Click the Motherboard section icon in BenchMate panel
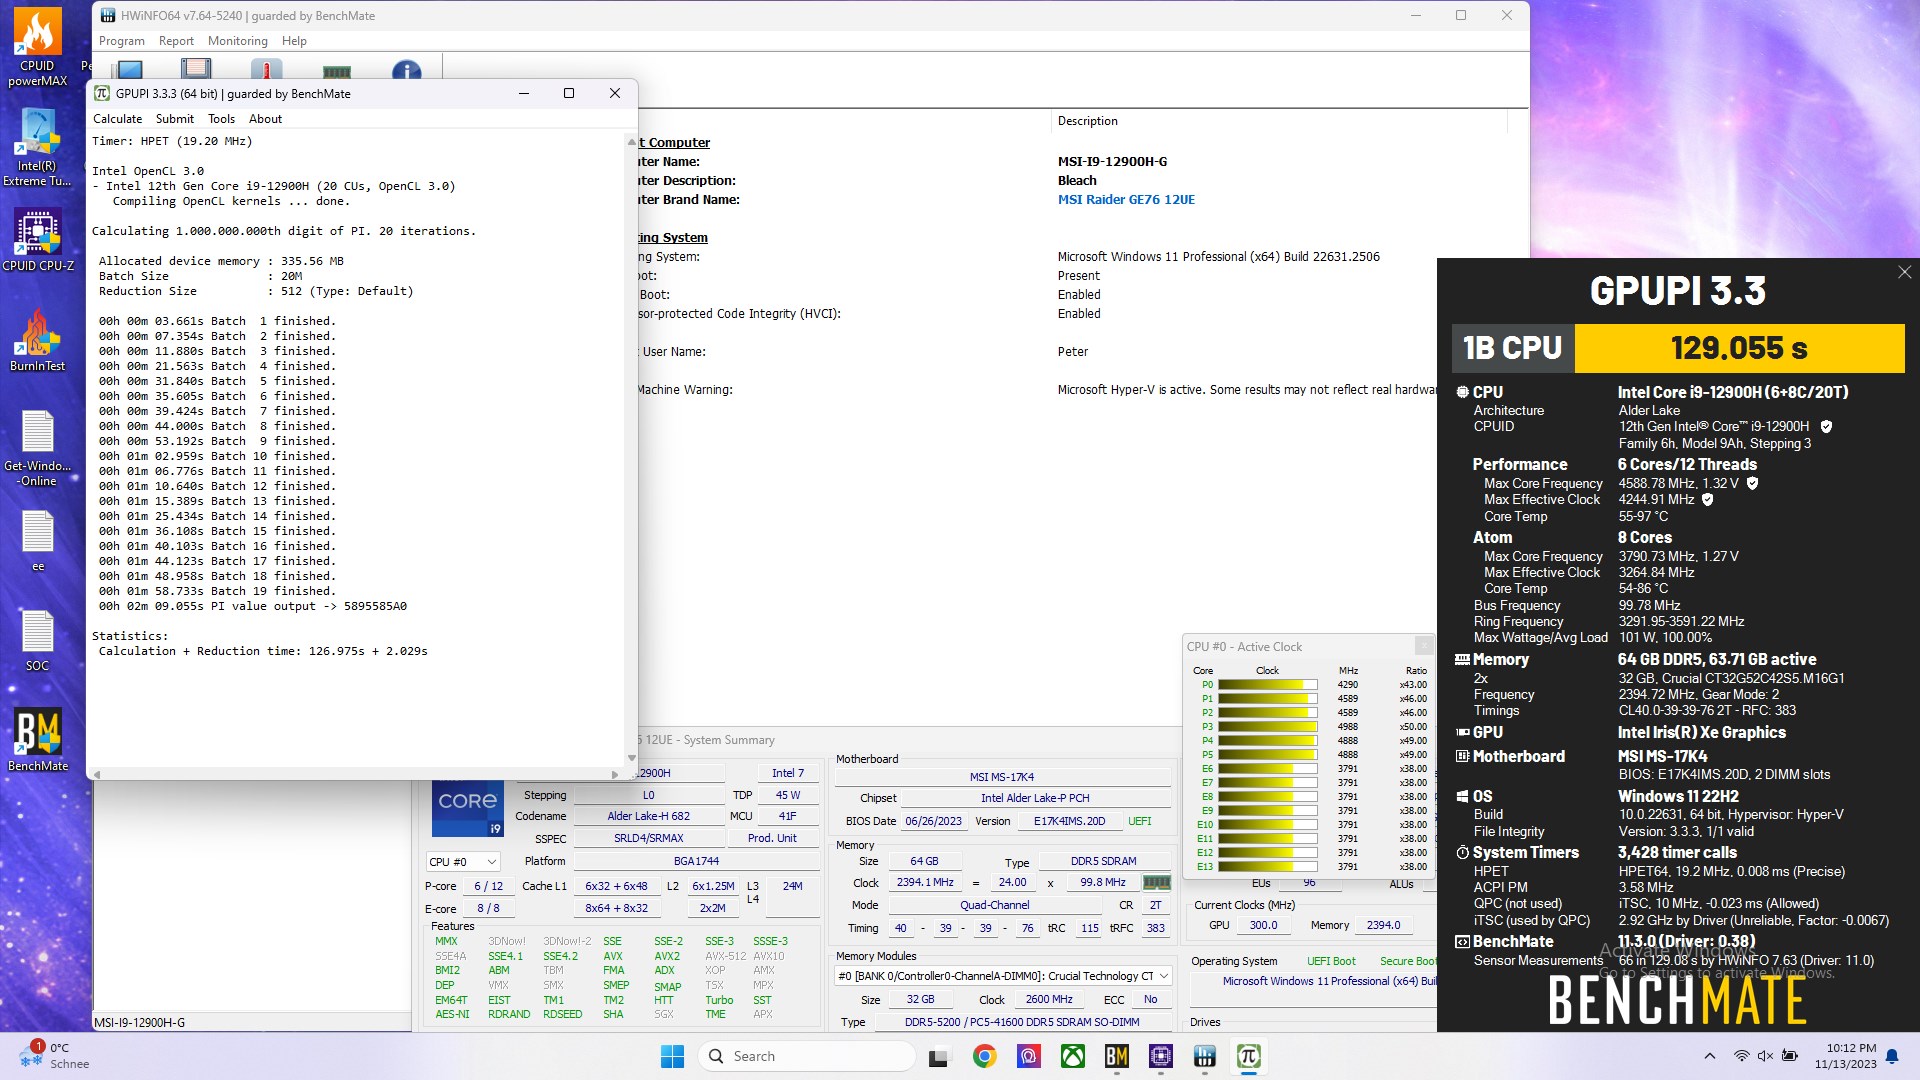 1462,756
